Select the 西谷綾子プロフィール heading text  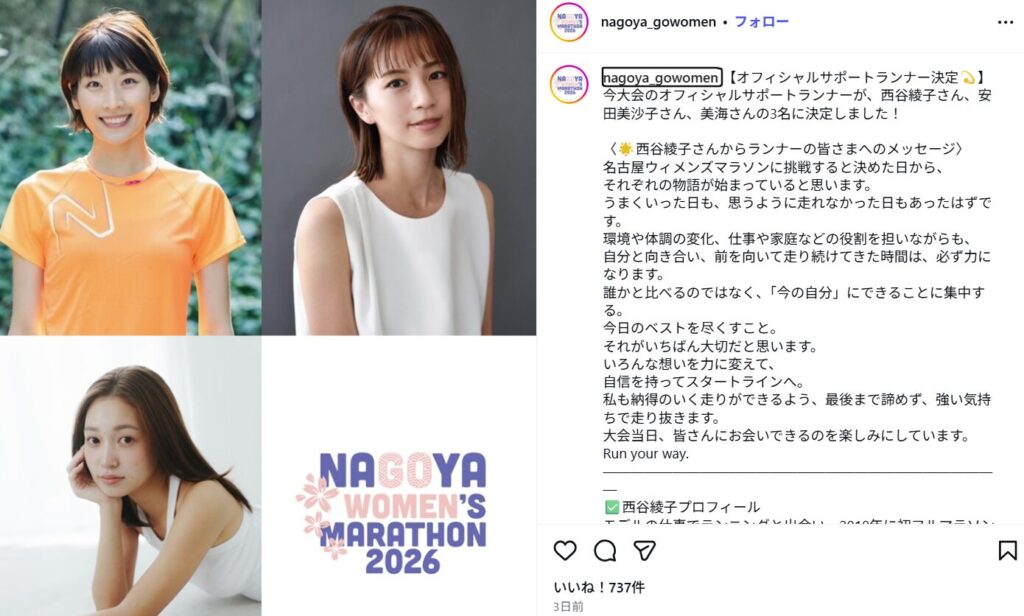pos(690,507)
